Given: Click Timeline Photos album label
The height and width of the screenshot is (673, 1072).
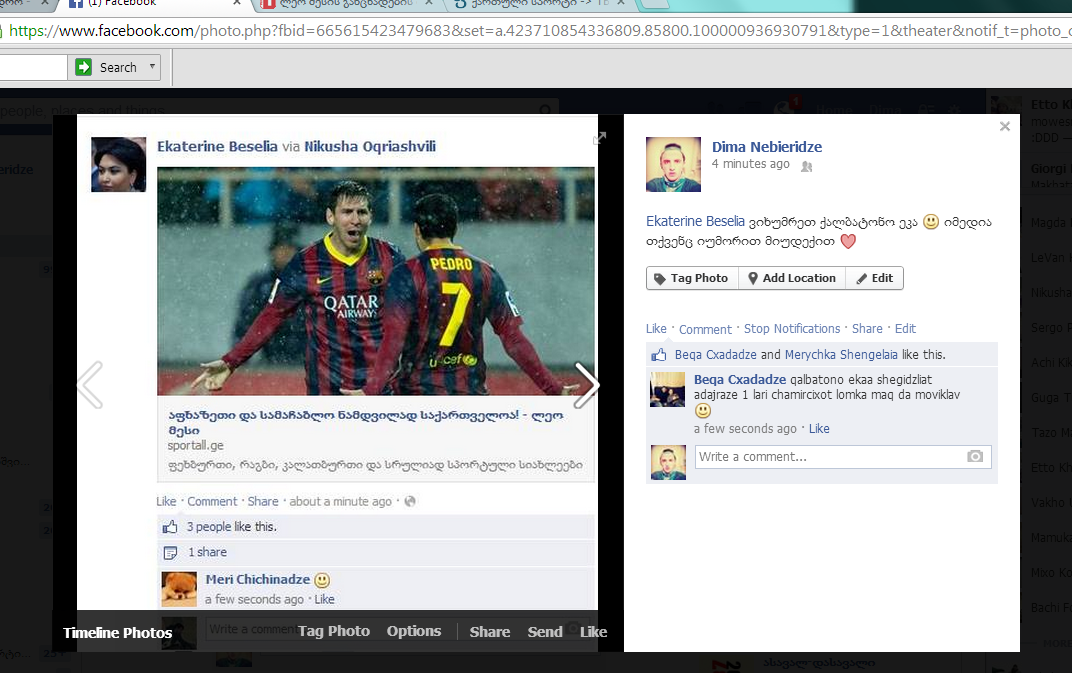Looking at the screenshot, I should click(118, 633).
